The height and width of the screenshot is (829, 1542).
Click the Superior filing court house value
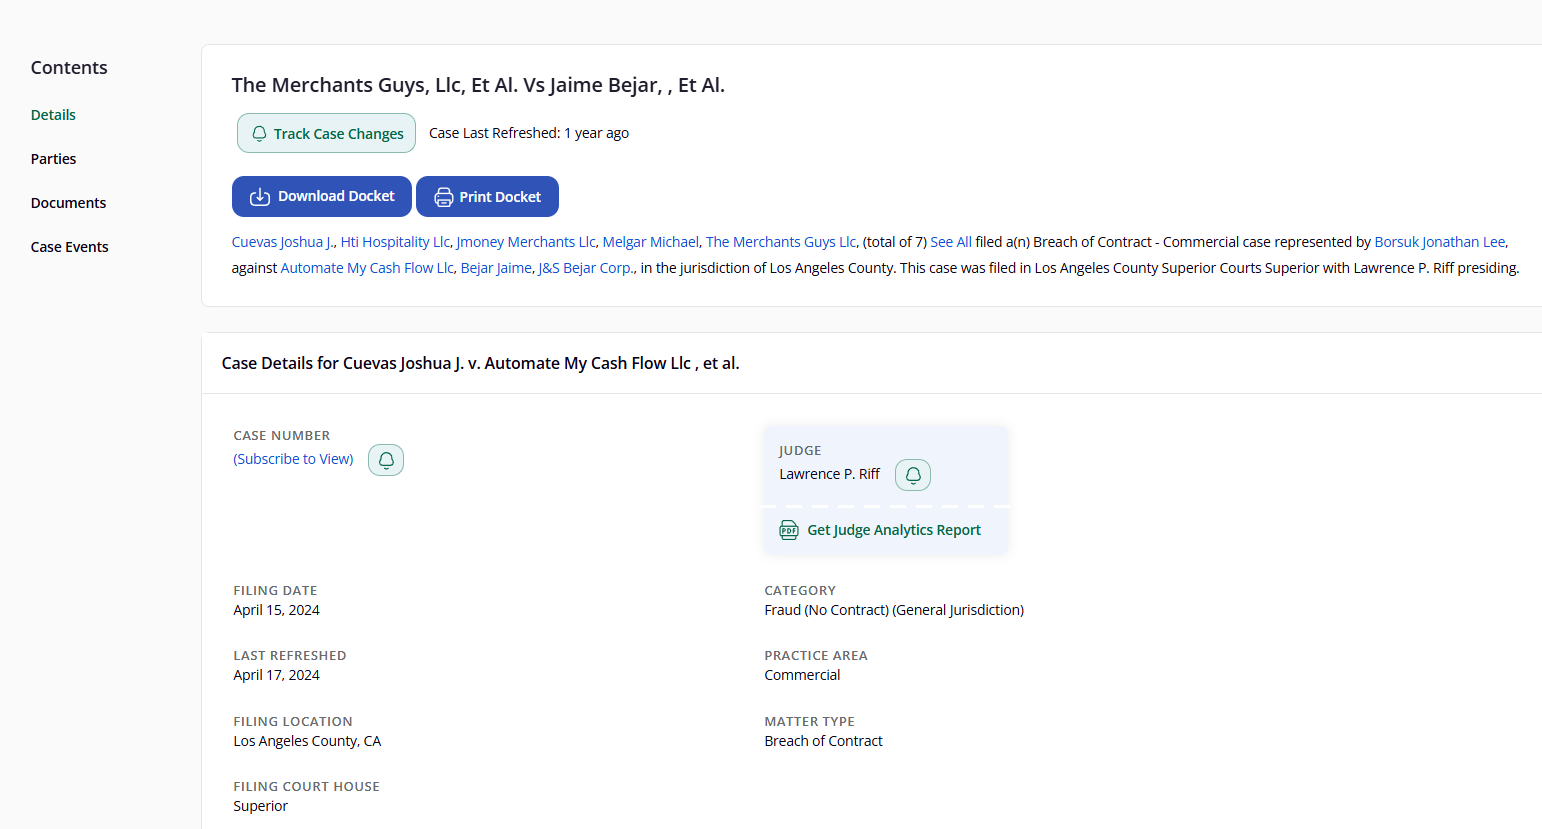[260, 806]
